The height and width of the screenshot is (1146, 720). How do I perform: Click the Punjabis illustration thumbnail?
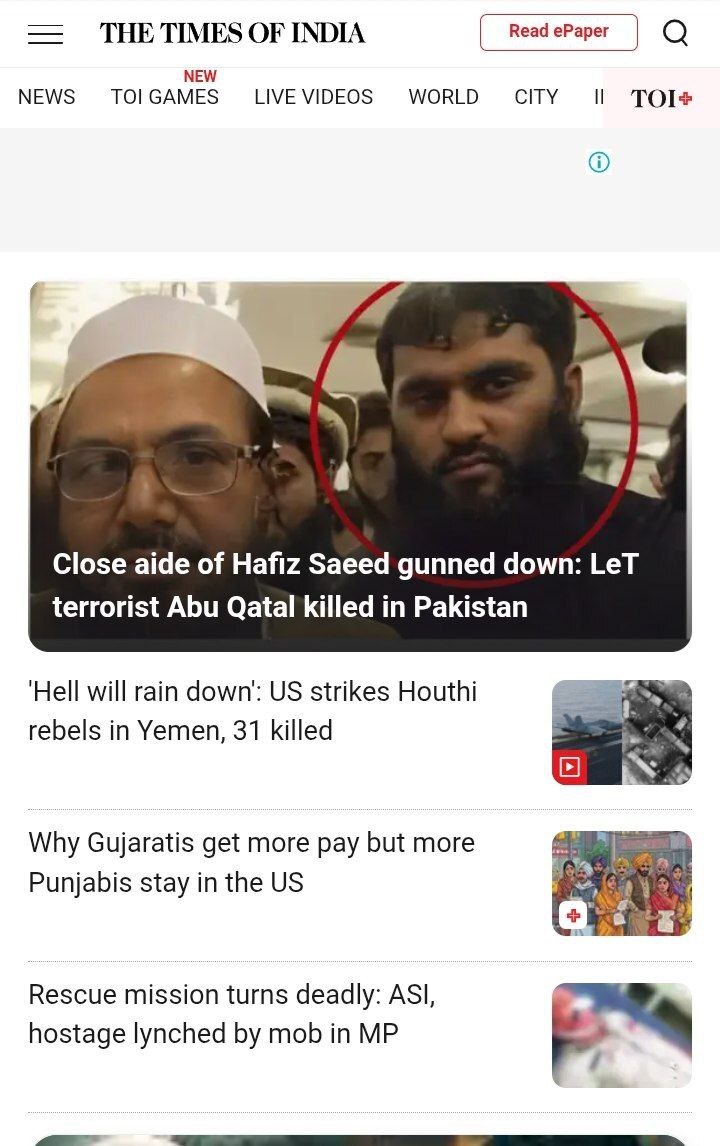(621, 884)
